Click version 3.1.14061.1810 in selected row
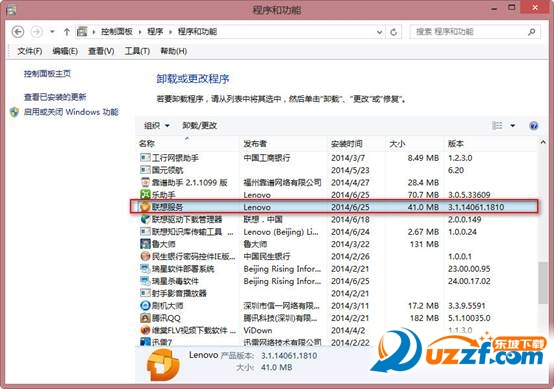The height and width of the screenshot is (389, 554). click(x=476, y=207)
